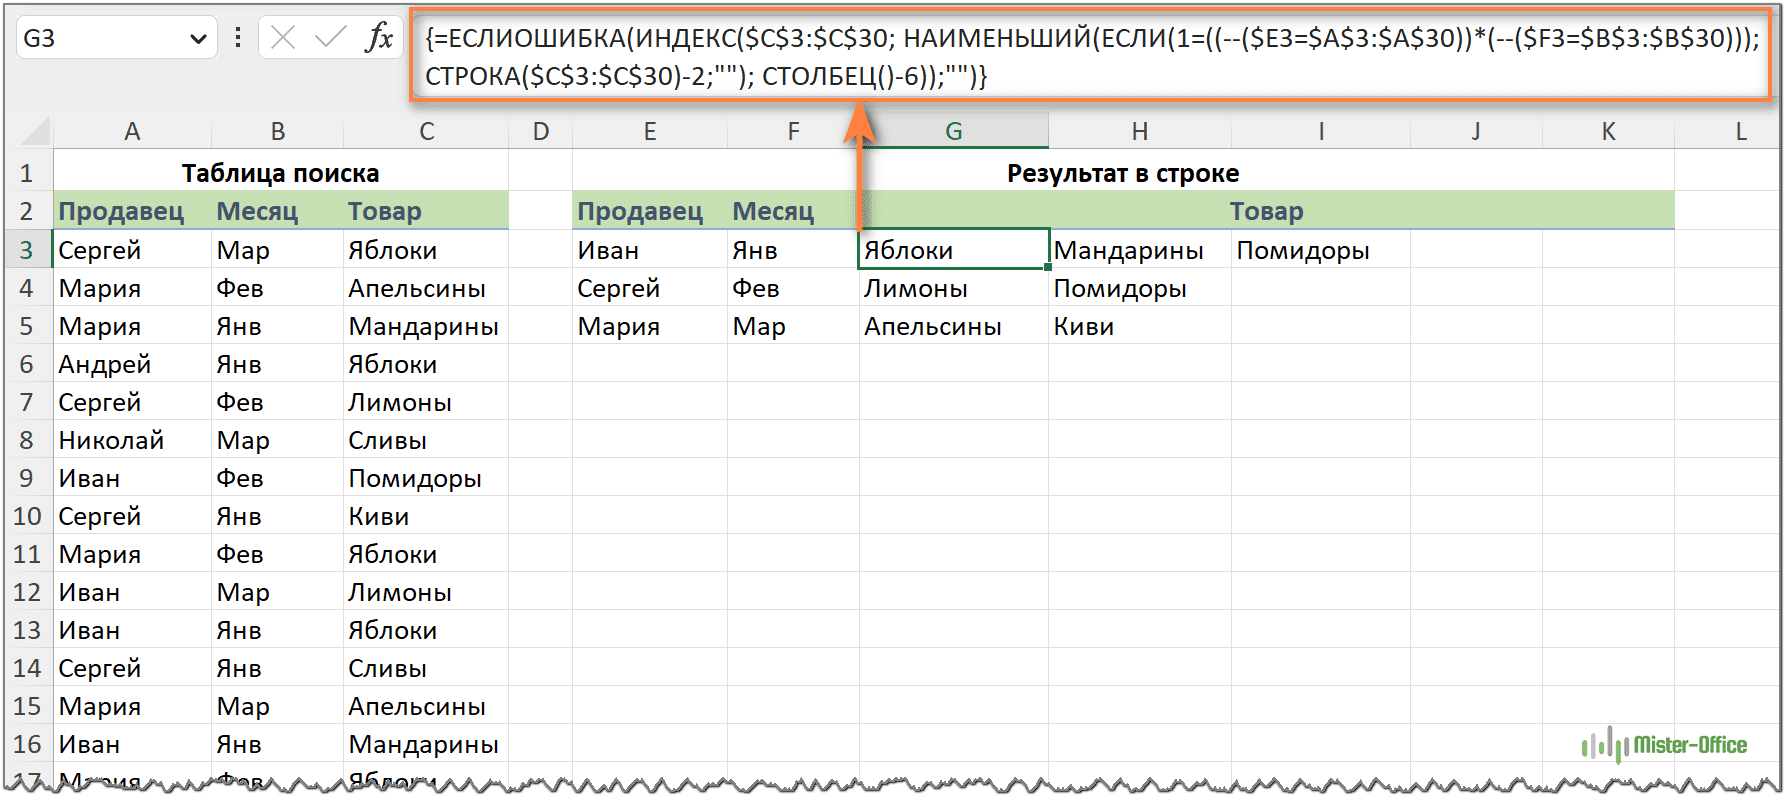Click the Select All corner triangle
The width and height of the screenshot is (1785, 802).
36,131
